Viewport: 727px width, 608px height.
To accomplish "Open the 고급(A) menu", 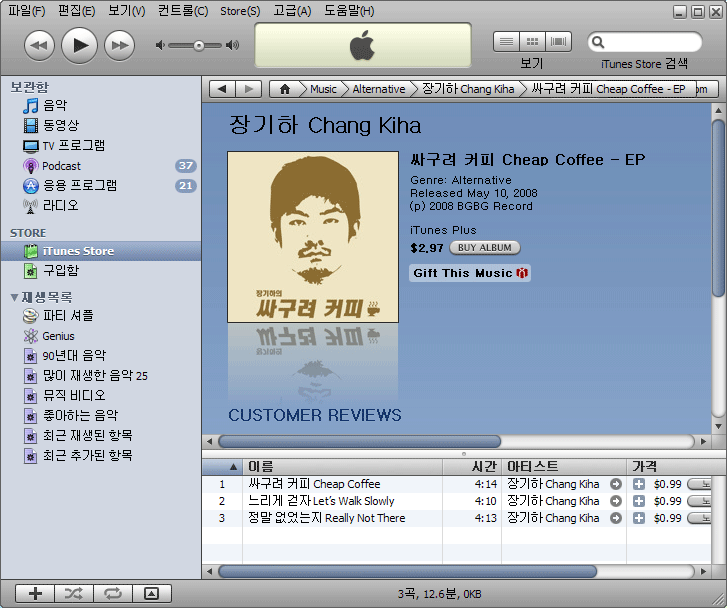I will (x=292, y=11).
